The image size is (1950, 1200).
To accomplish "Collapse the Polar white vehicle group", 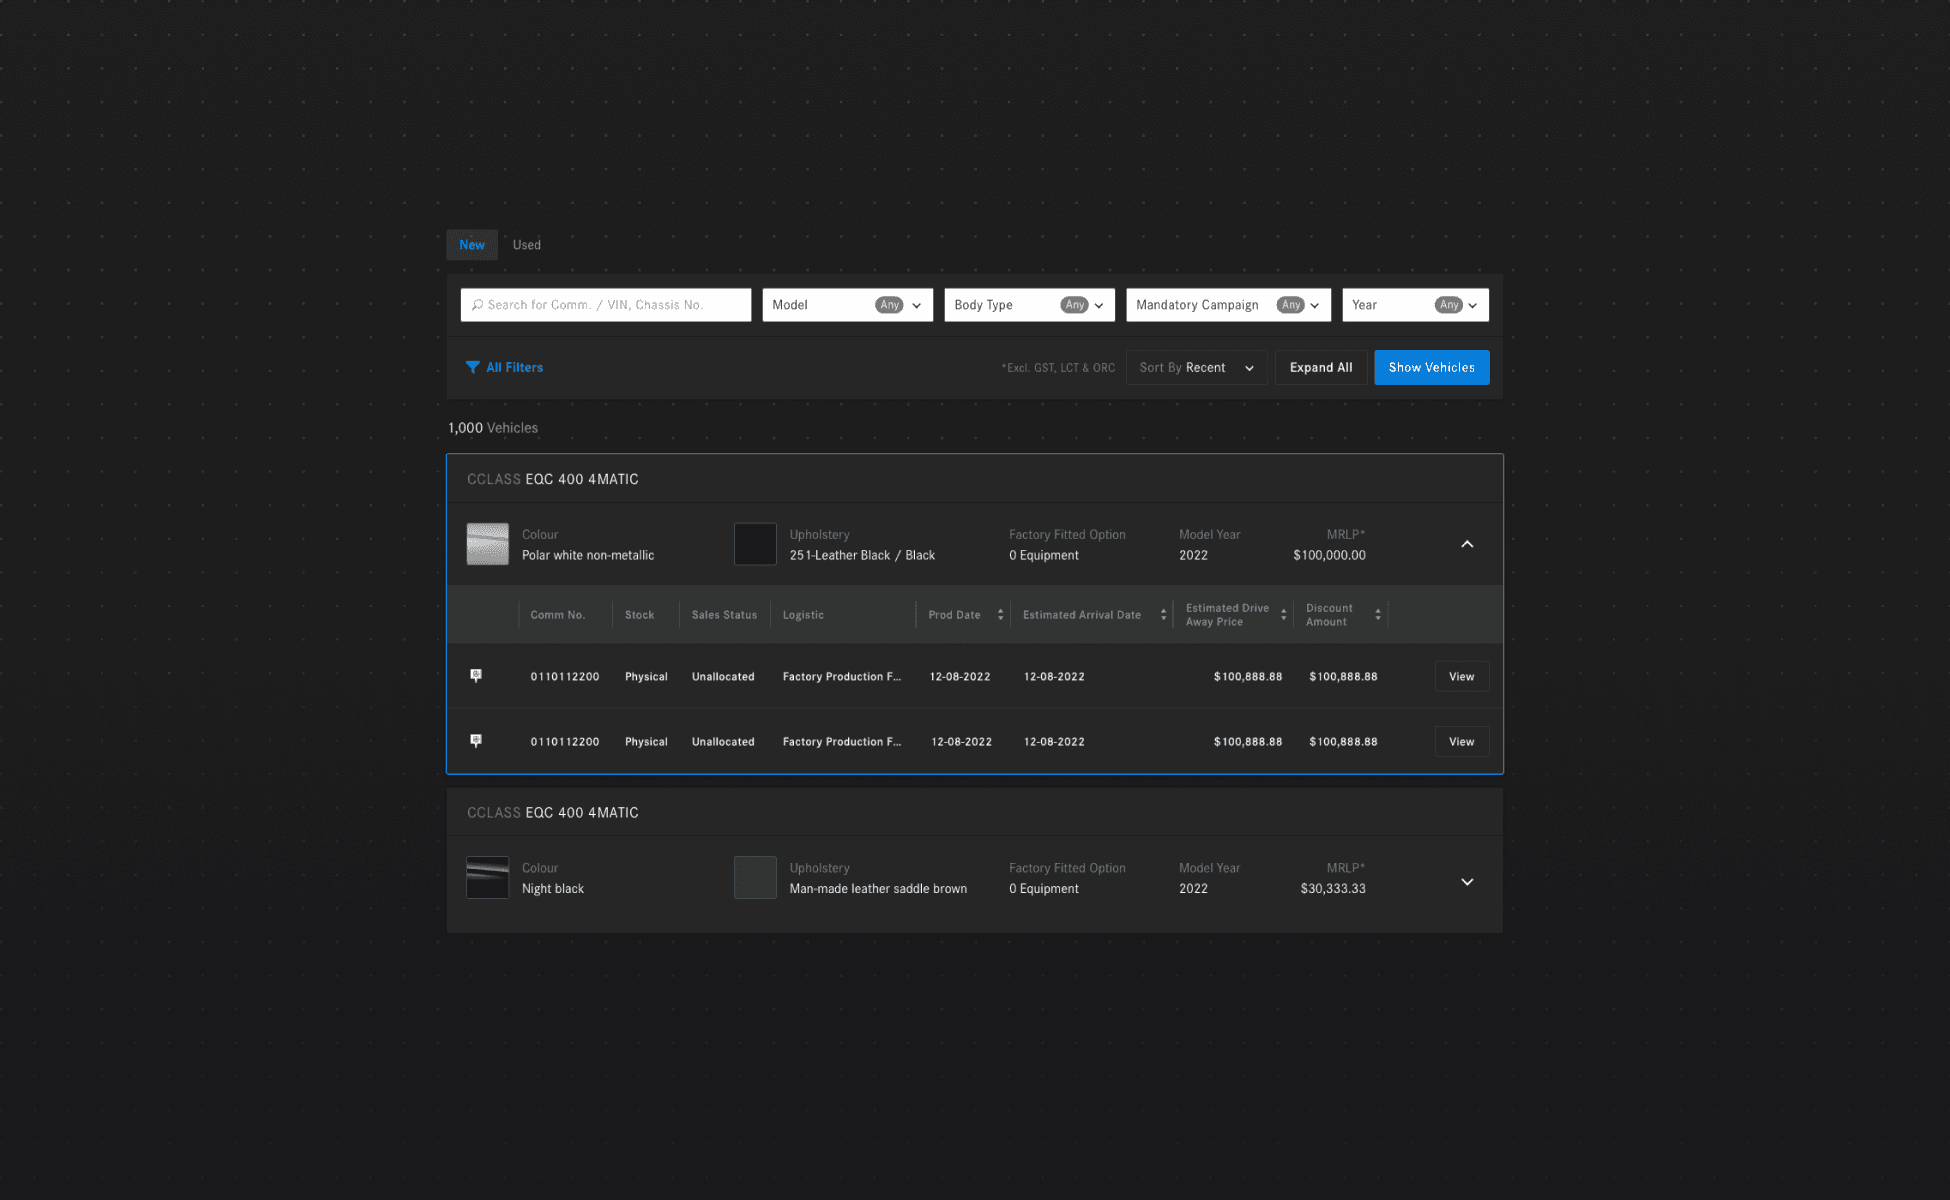I will pyautogui.click(x=1467, y=544).
